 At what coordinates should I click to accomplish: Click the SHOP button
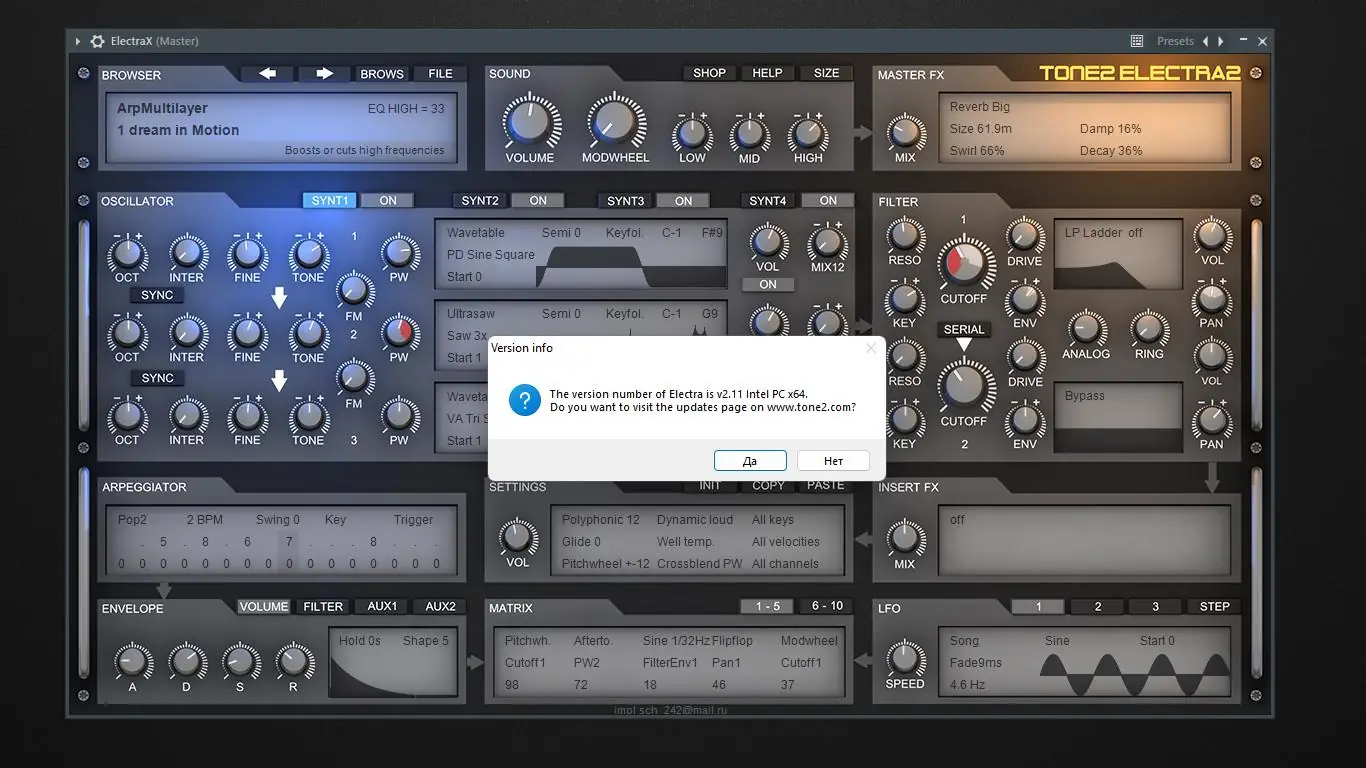(x=709, y=73)
